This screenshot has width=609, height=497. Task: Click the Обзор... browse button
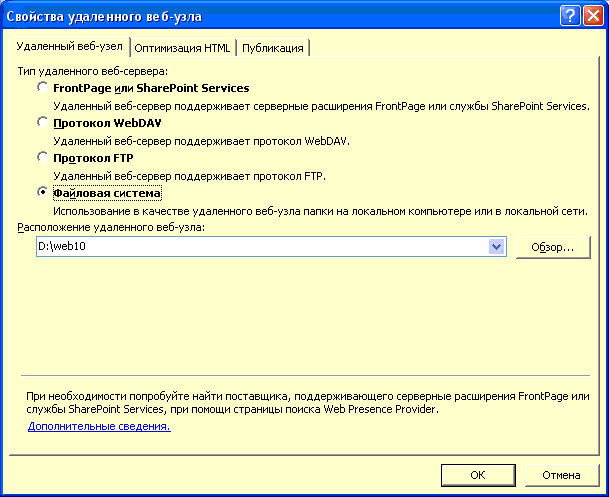[x=553, y=247]
